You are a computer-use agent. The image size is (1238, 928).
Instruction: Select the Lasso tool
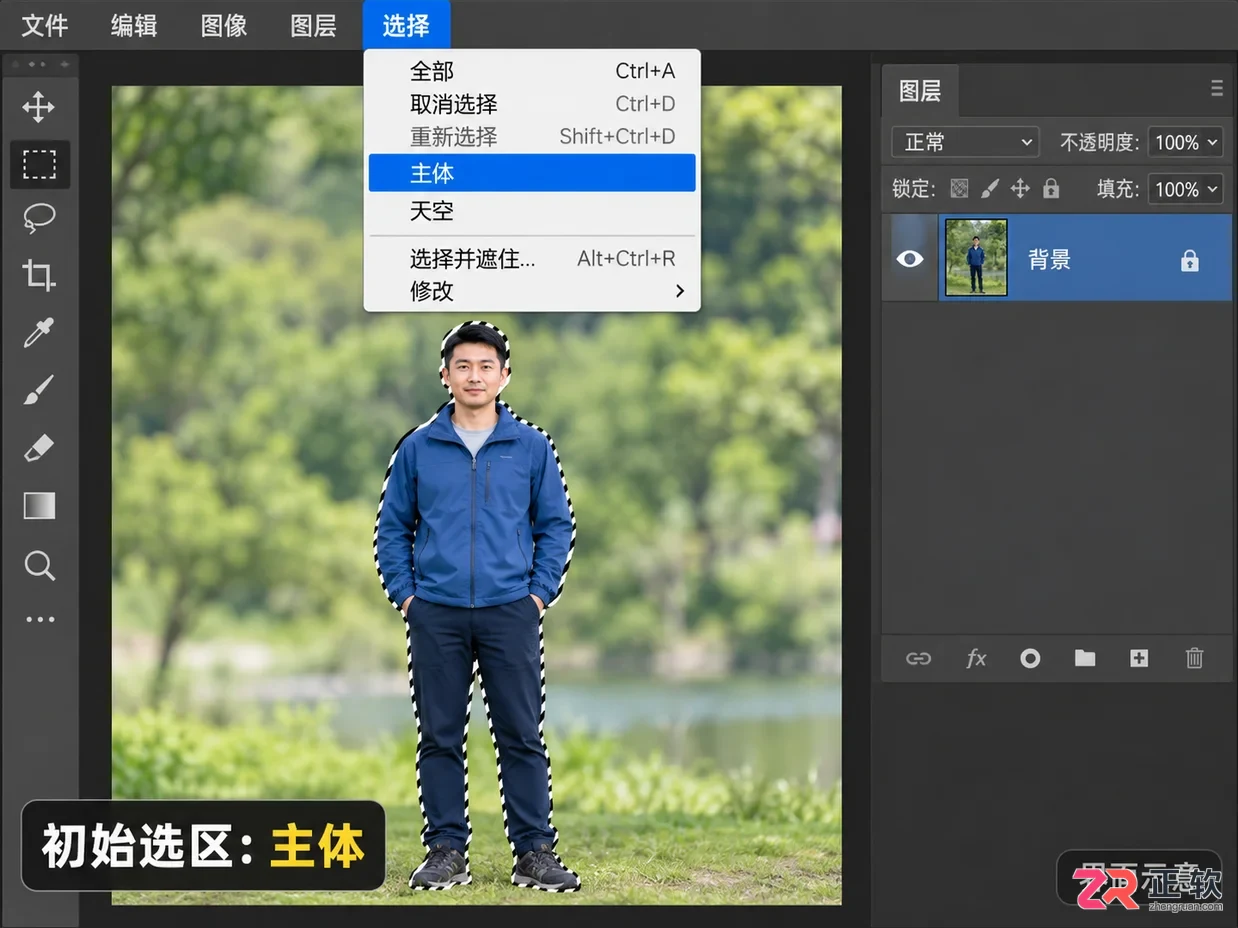[39, 218]
